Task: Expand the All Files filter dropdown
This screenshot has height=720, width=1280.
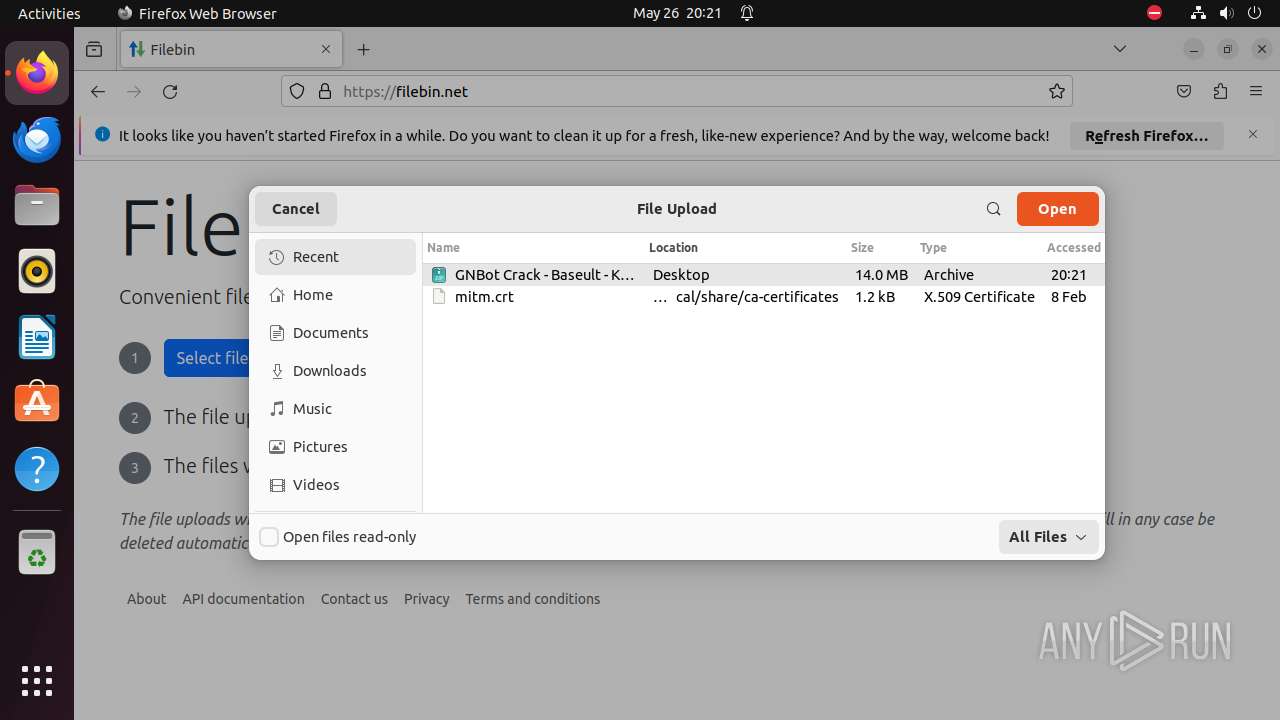Action: (1048, 537)
